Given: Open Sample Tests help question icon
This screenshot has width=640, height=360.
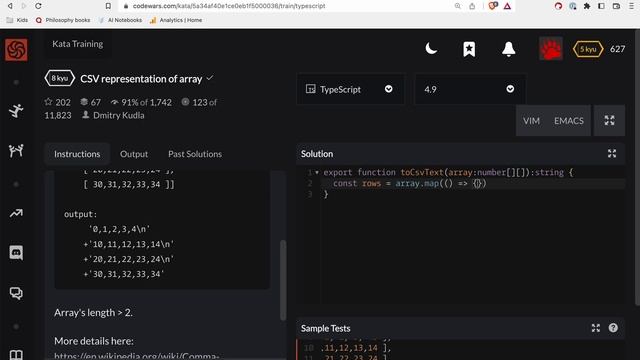Looking at the screenshot, I should pyautogui.click(x=613, y=328).
